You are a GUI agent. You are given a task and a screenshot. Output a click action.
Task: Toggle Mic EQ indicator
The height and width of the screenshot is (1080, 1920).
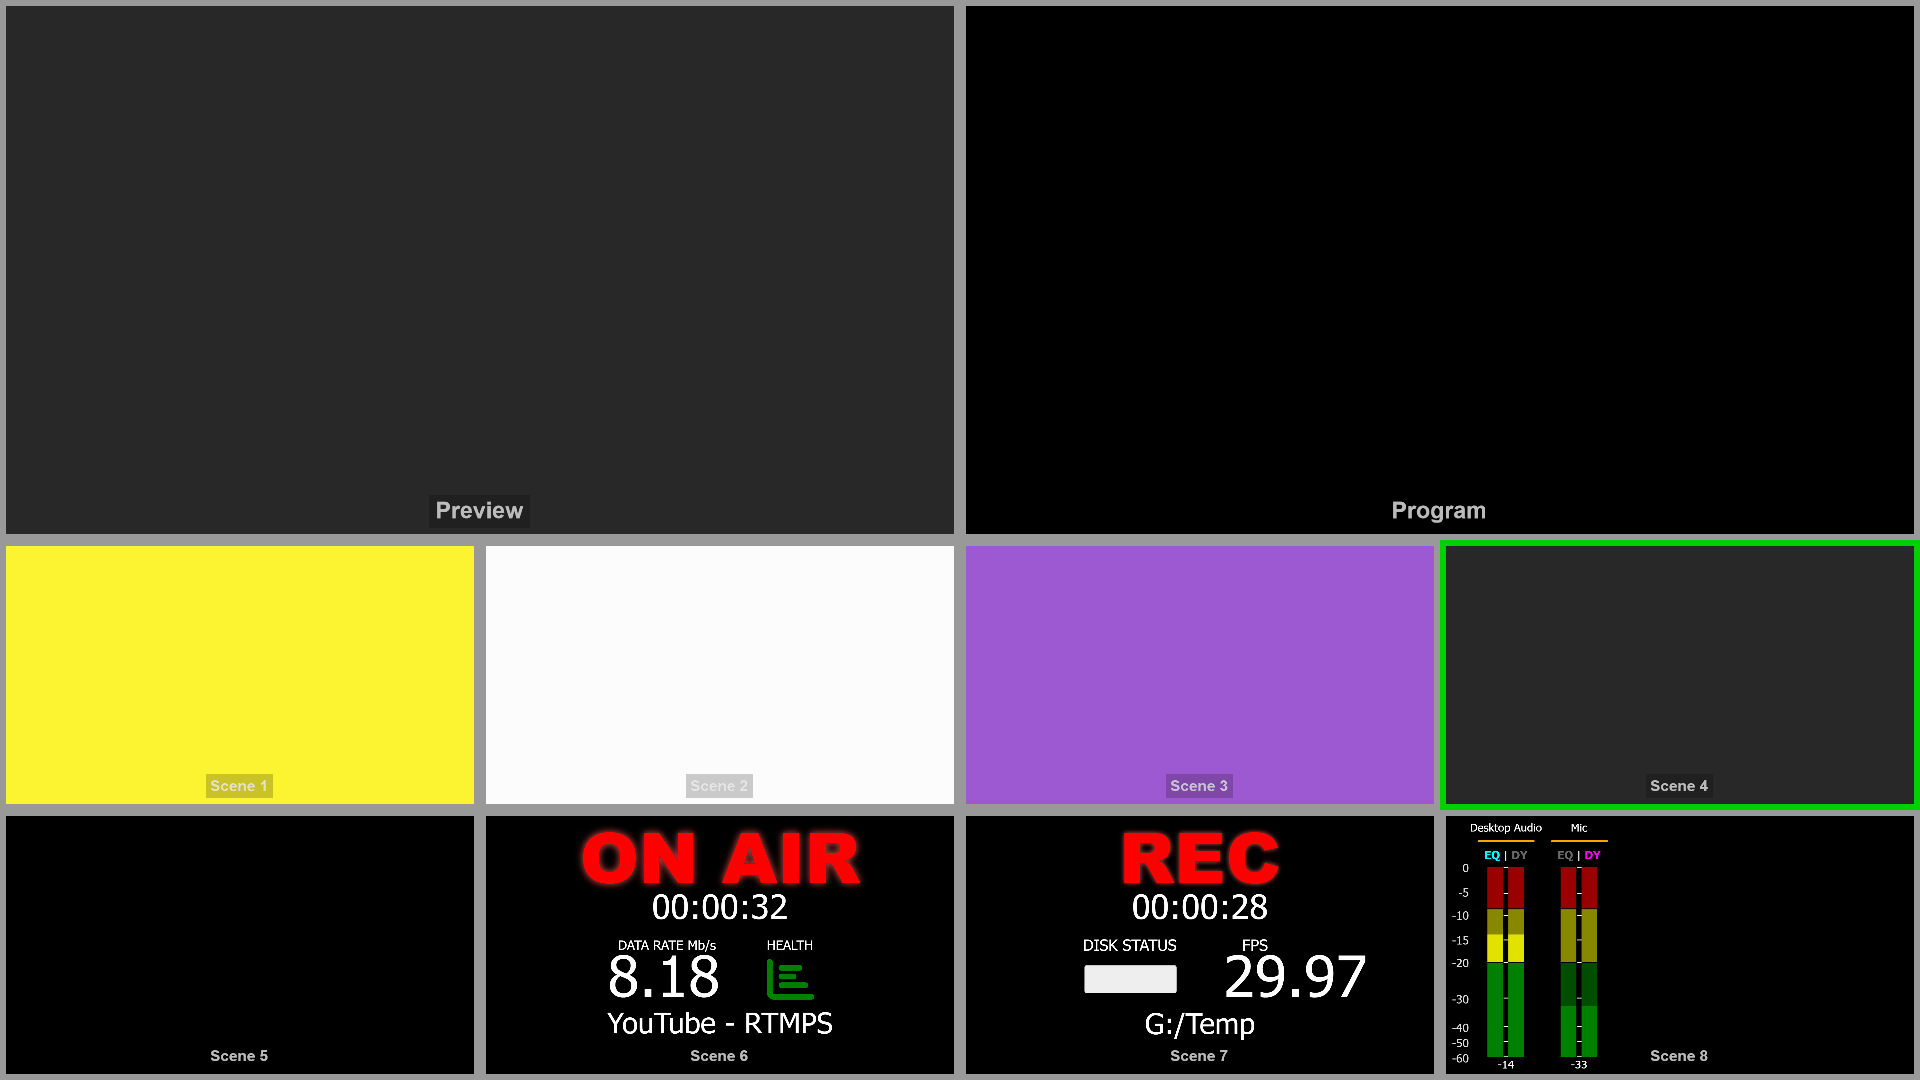[x=1565, y=855]
